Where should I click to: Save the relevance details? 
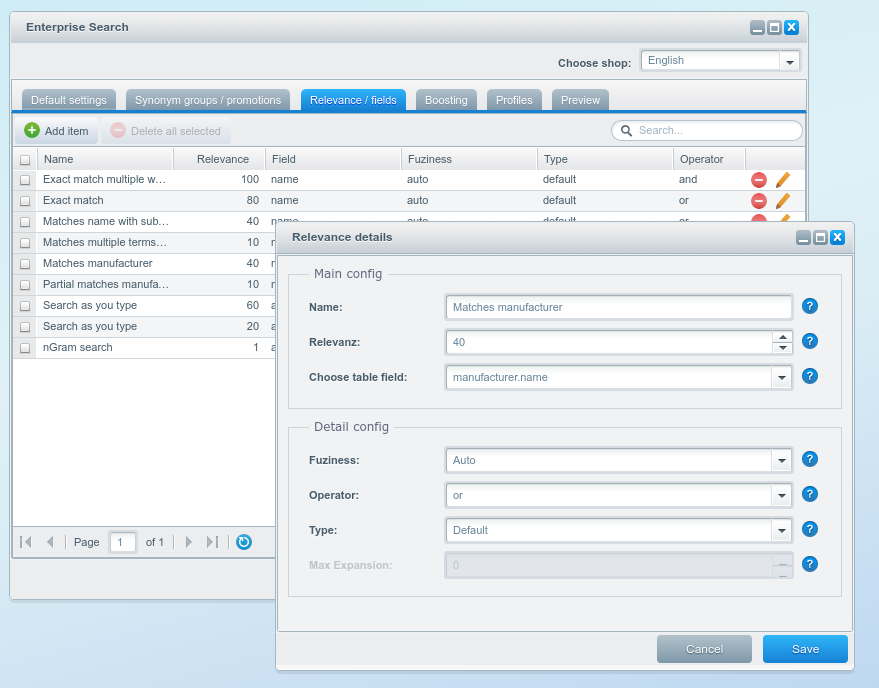pyautogui.click(x=805, y=649)
